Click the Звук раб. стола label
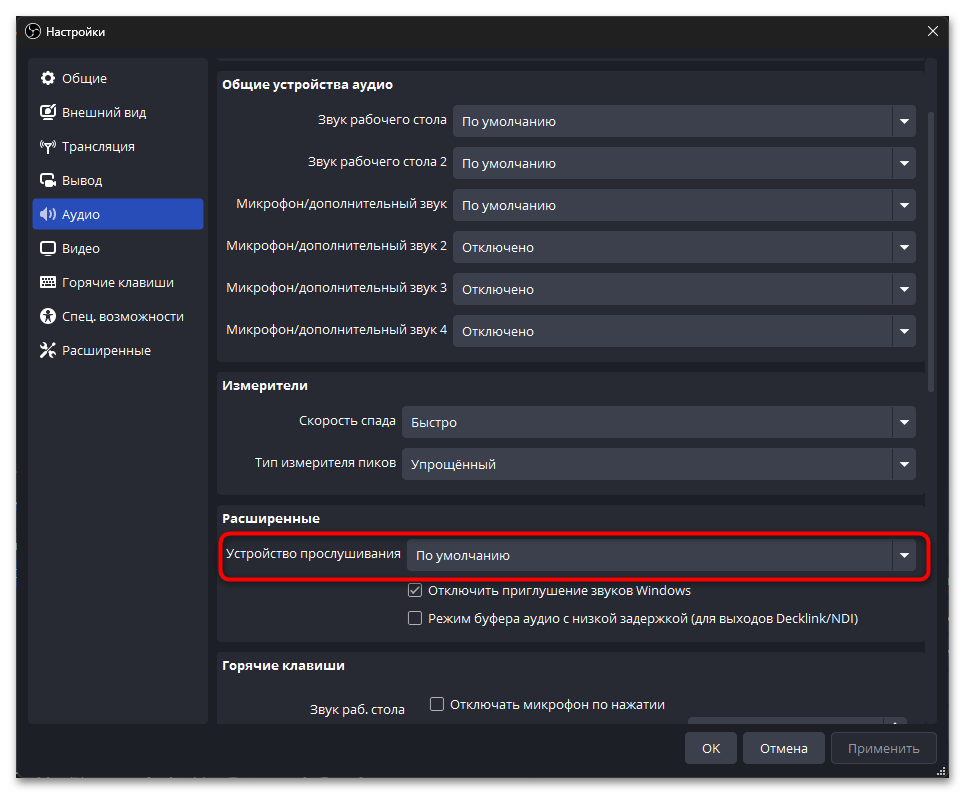The width and height of the screenshot is (965, 794). point(357,710)
